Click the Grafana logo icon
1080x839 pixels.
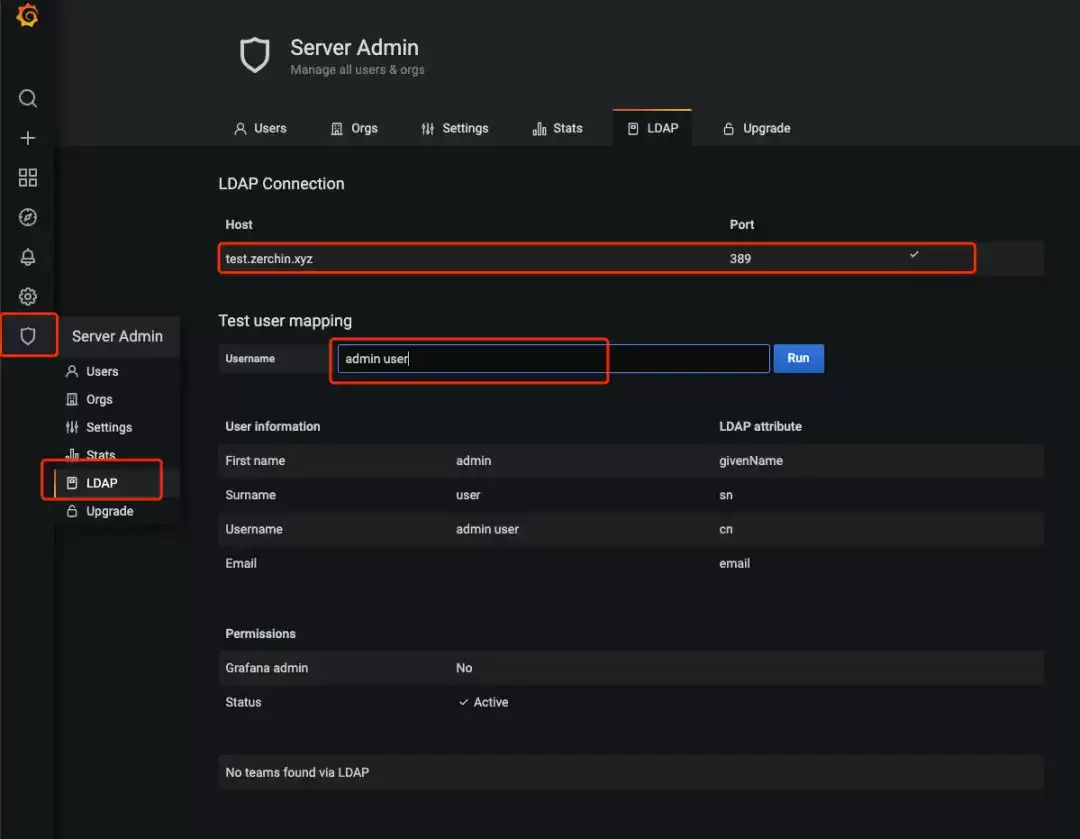(28, 14)
